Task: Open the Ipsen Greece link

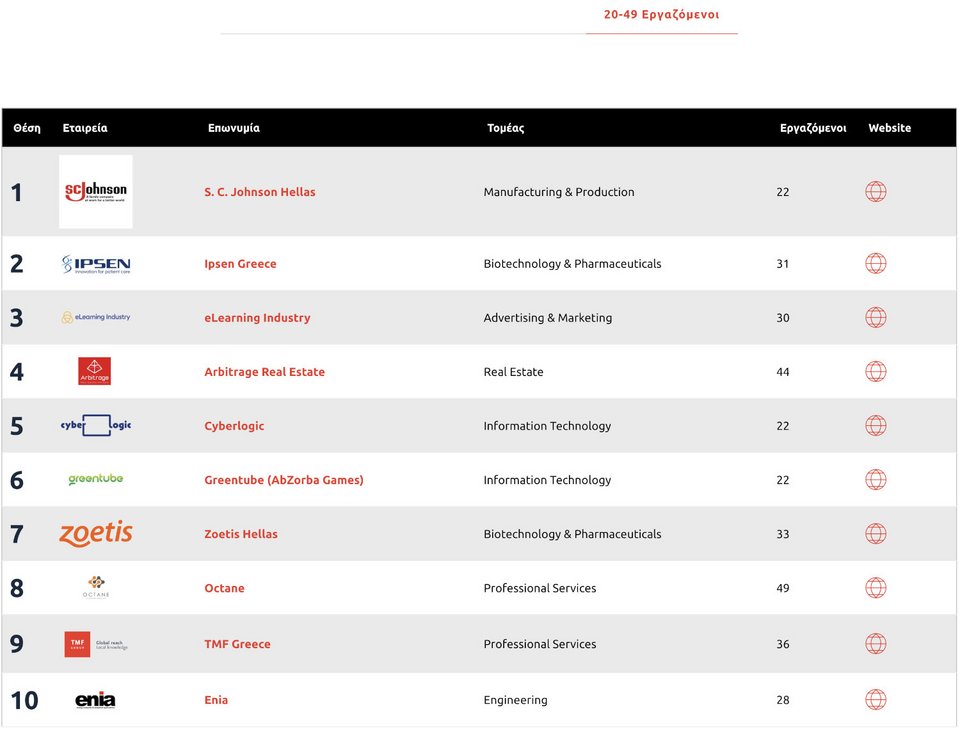Action: [240, 264]
